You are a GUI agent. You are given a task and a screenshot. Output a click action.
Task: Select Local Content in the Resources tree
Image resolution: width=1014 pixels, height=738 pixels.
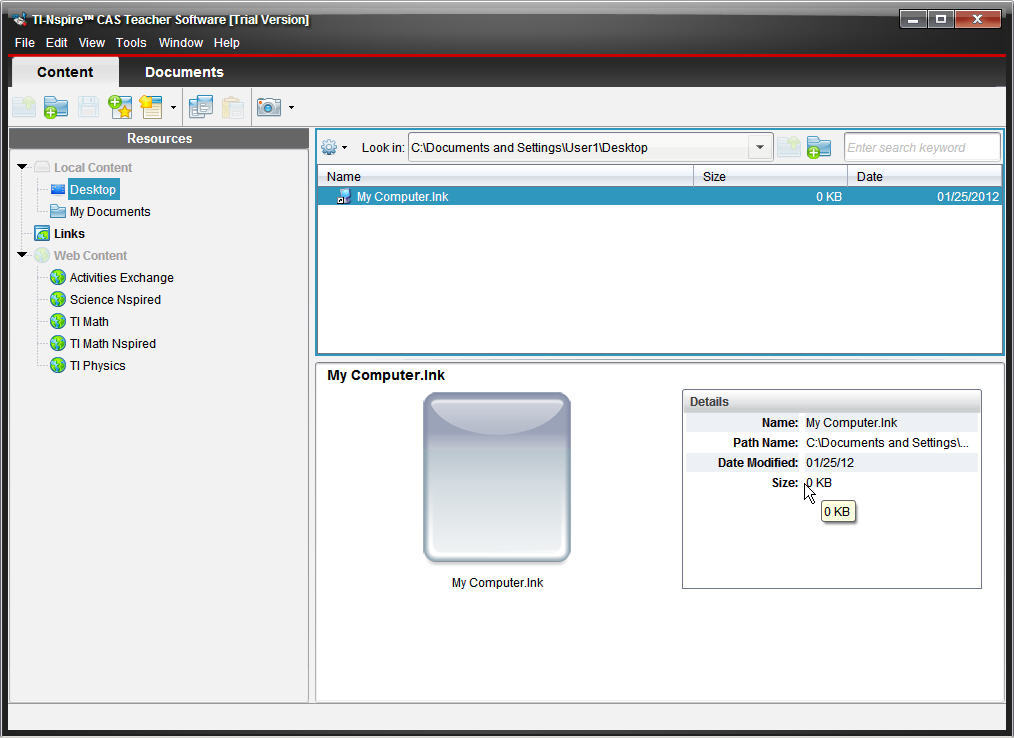coord(92,168)
